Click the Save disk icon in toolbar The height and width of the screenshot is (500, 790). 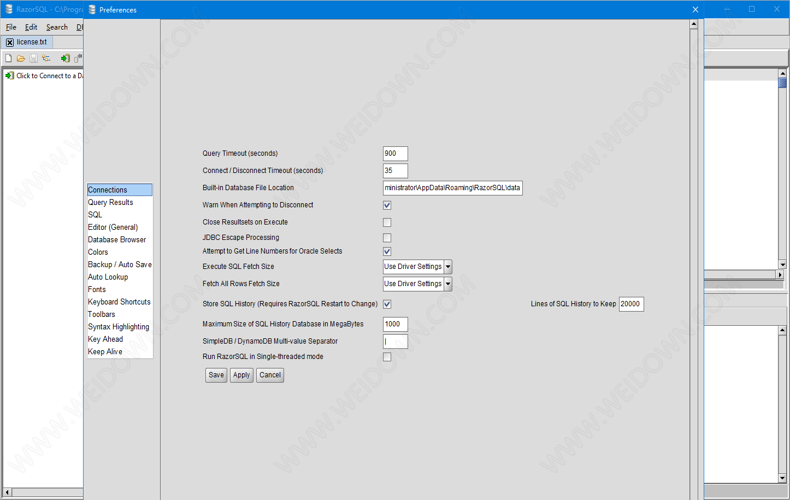[x=33, y=58]
